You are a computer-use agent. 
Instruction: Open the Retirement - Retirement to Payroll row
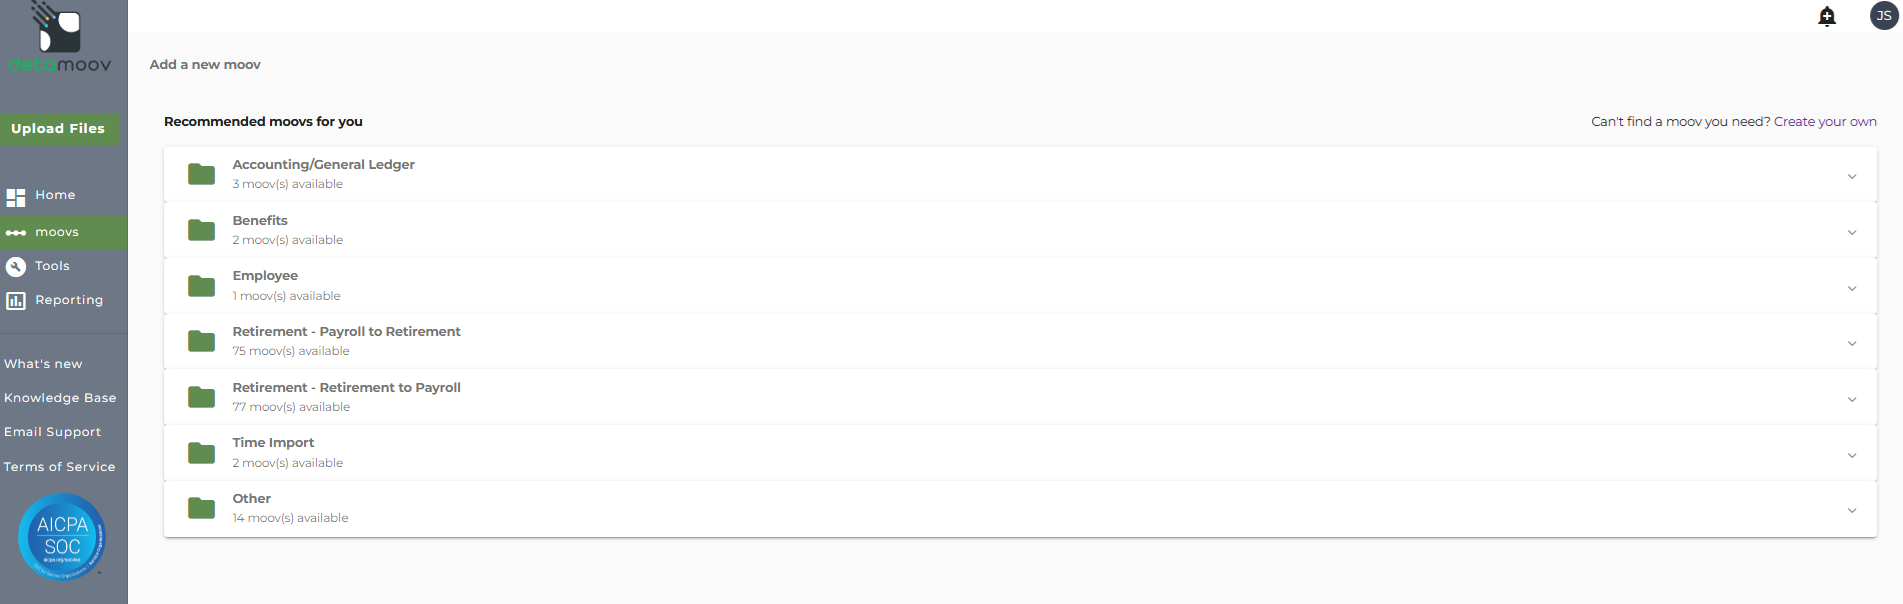(347, 396)
